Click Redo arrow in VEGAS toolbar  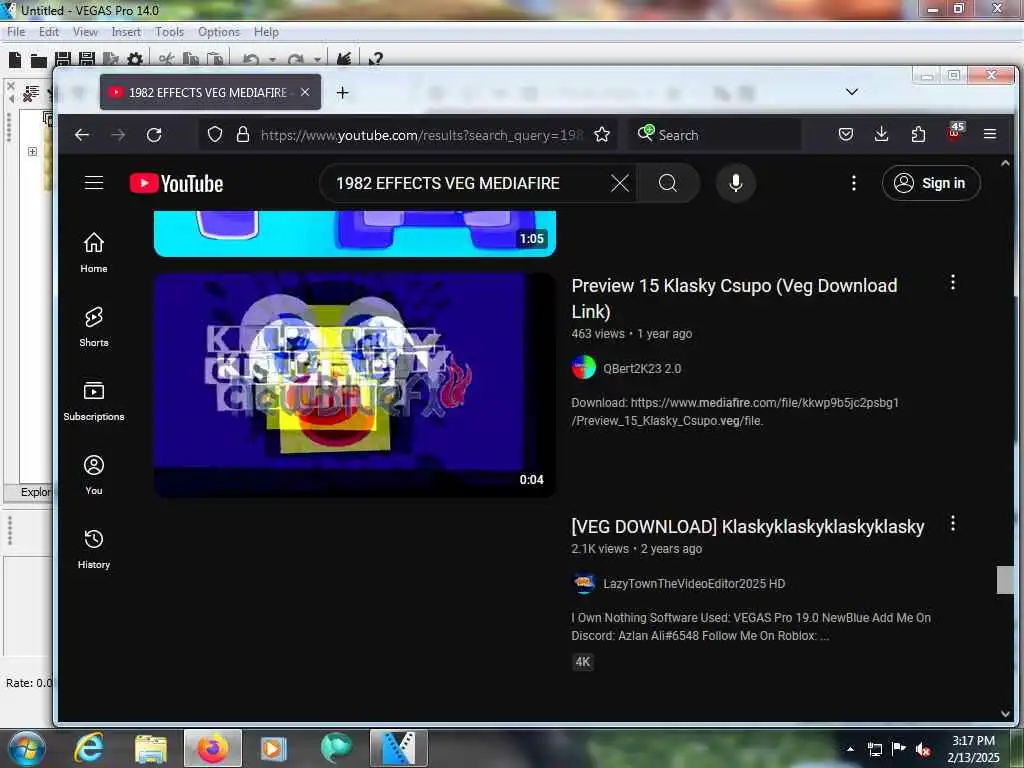[295, 60]
